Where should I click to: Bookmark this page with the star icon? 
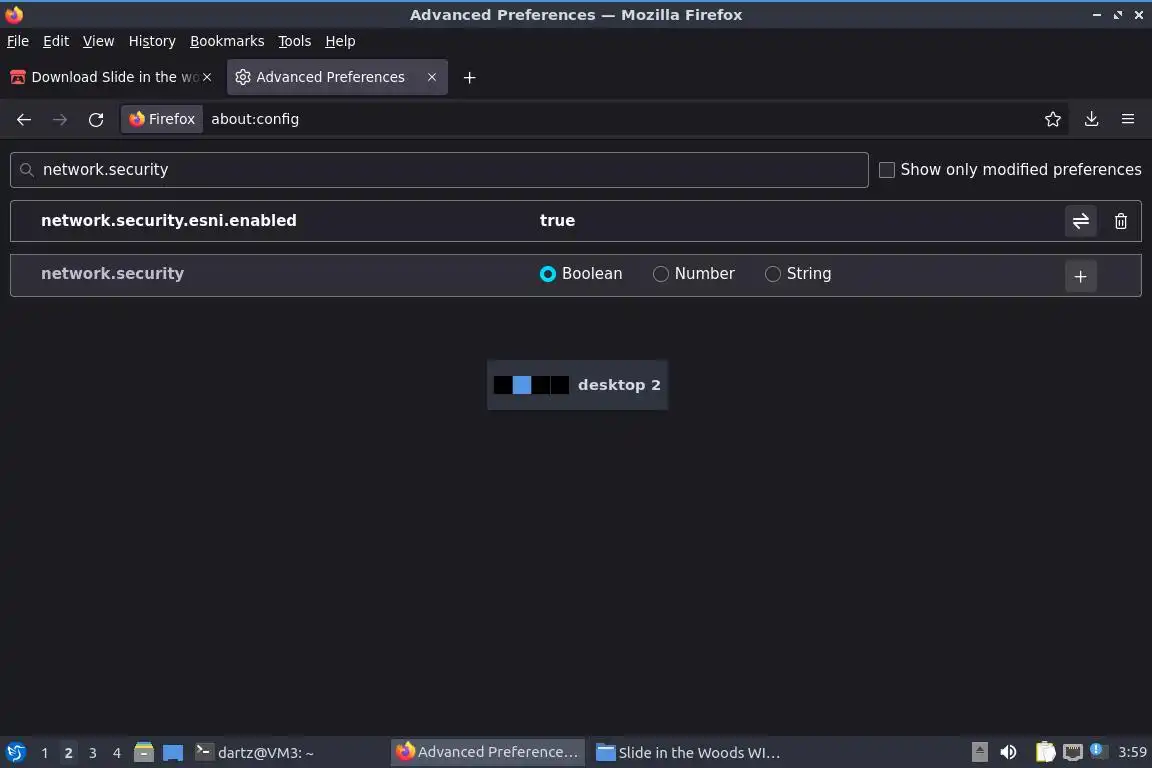(1052, 119)
